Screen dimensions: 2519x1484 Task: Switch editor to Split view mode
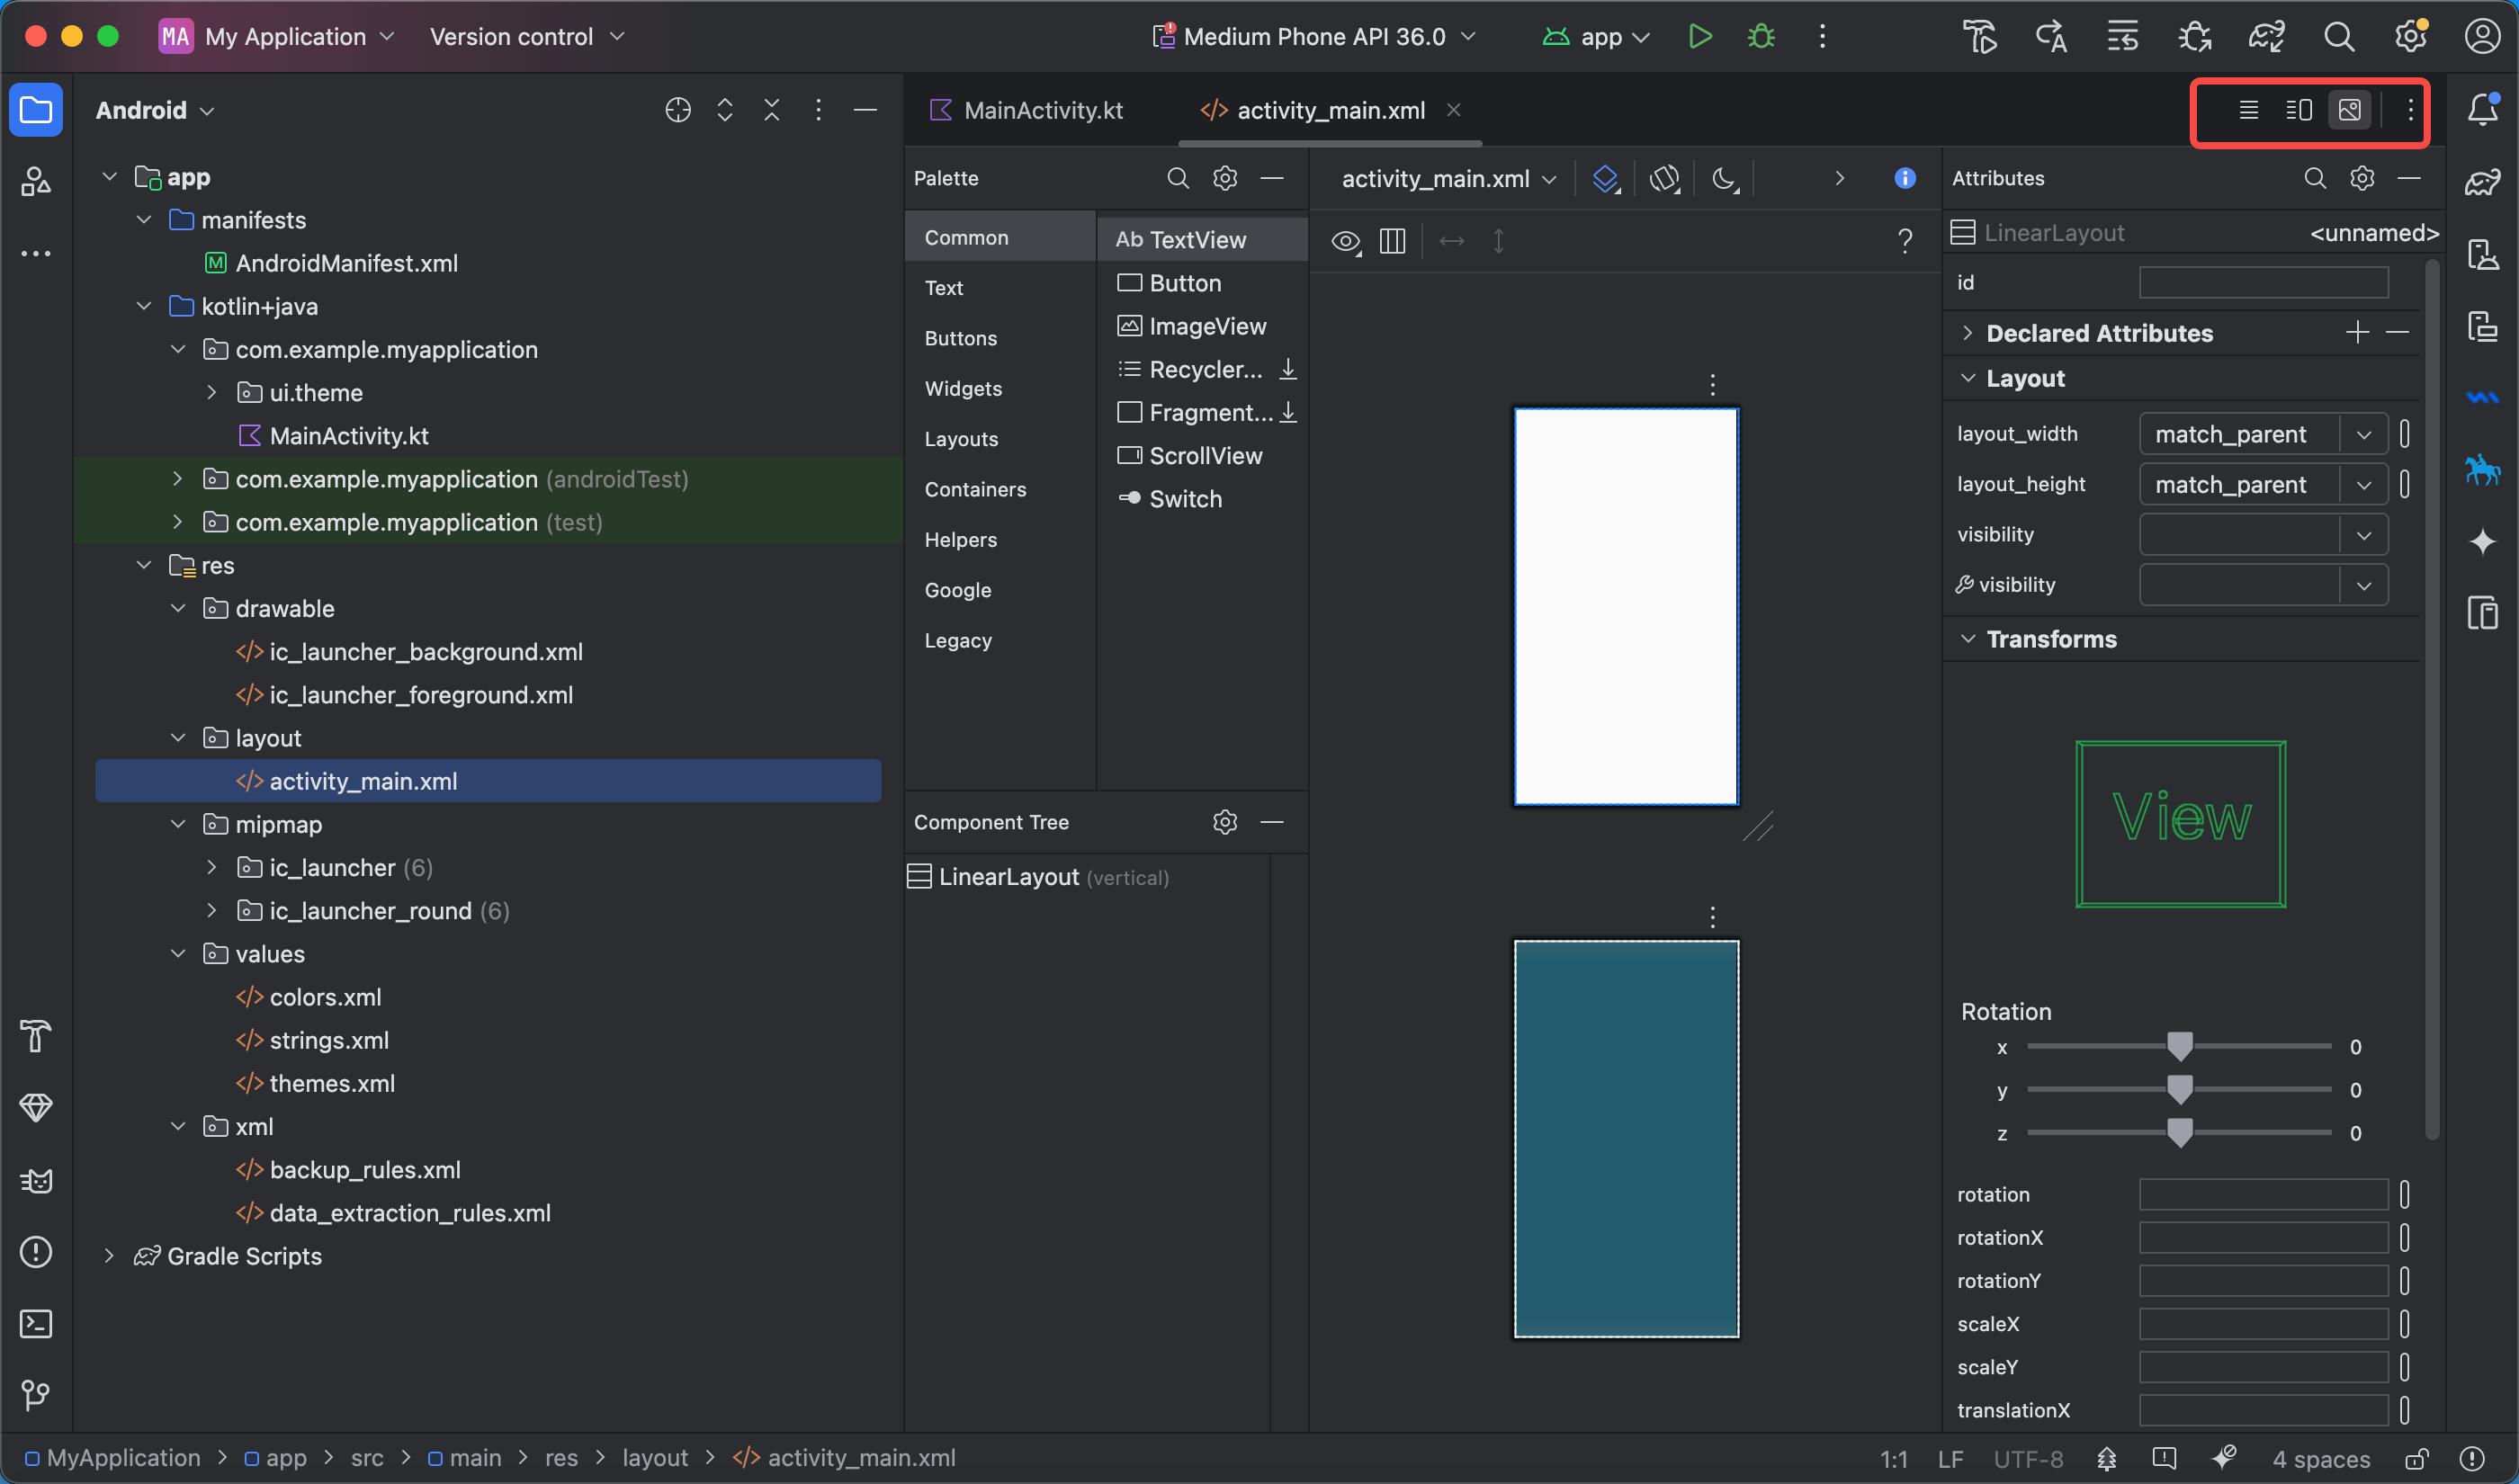[x=2298, y=110]
